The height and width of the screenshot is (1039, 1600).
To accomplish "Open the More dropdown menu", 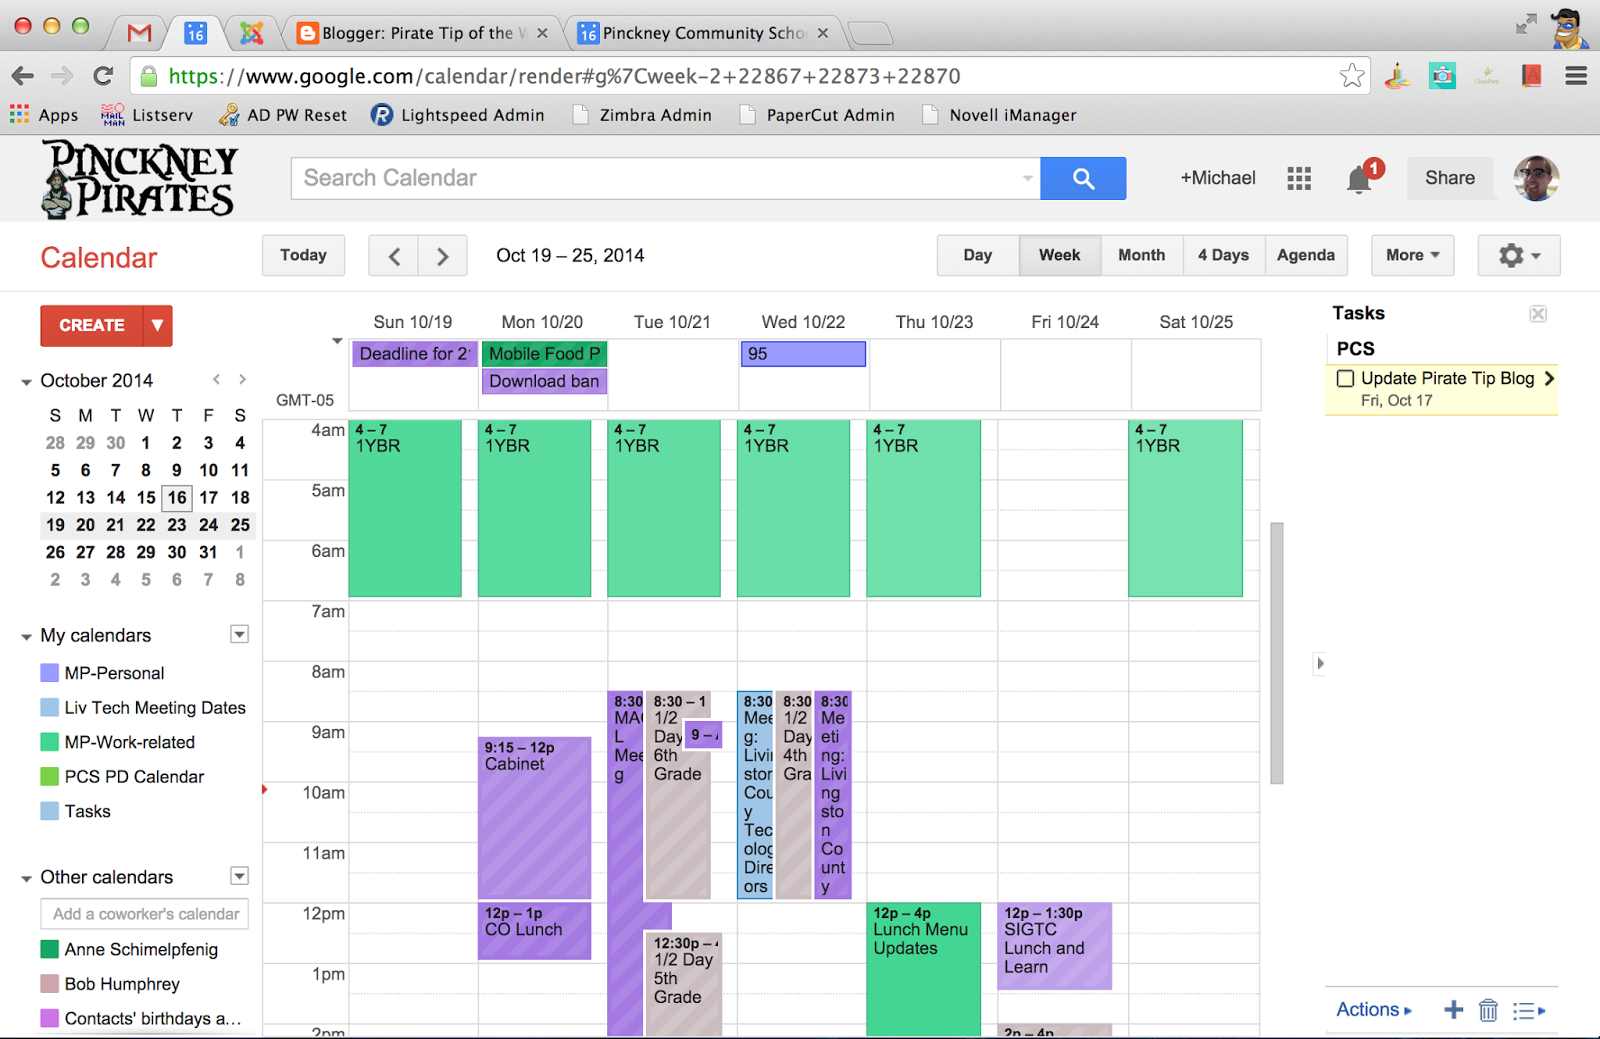I will click(x=1412, y=256).
